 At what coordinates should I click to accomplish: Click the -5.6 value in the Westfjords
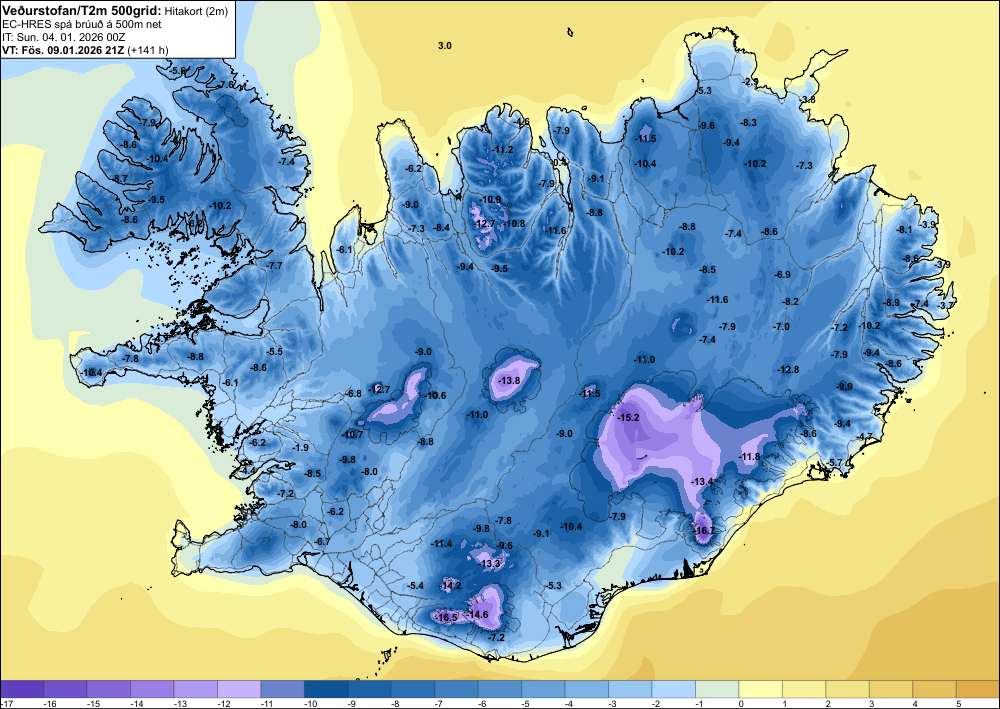177,70
